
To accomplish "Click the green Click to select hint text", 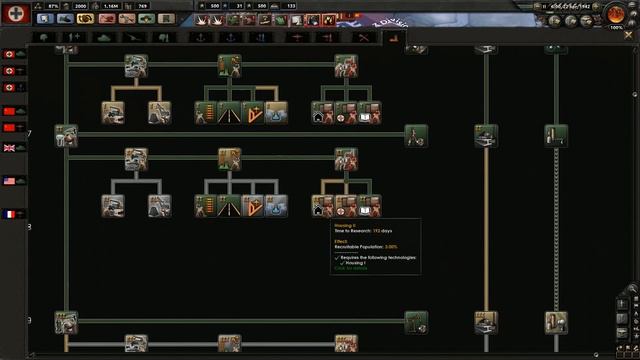I will click(351, 268).
